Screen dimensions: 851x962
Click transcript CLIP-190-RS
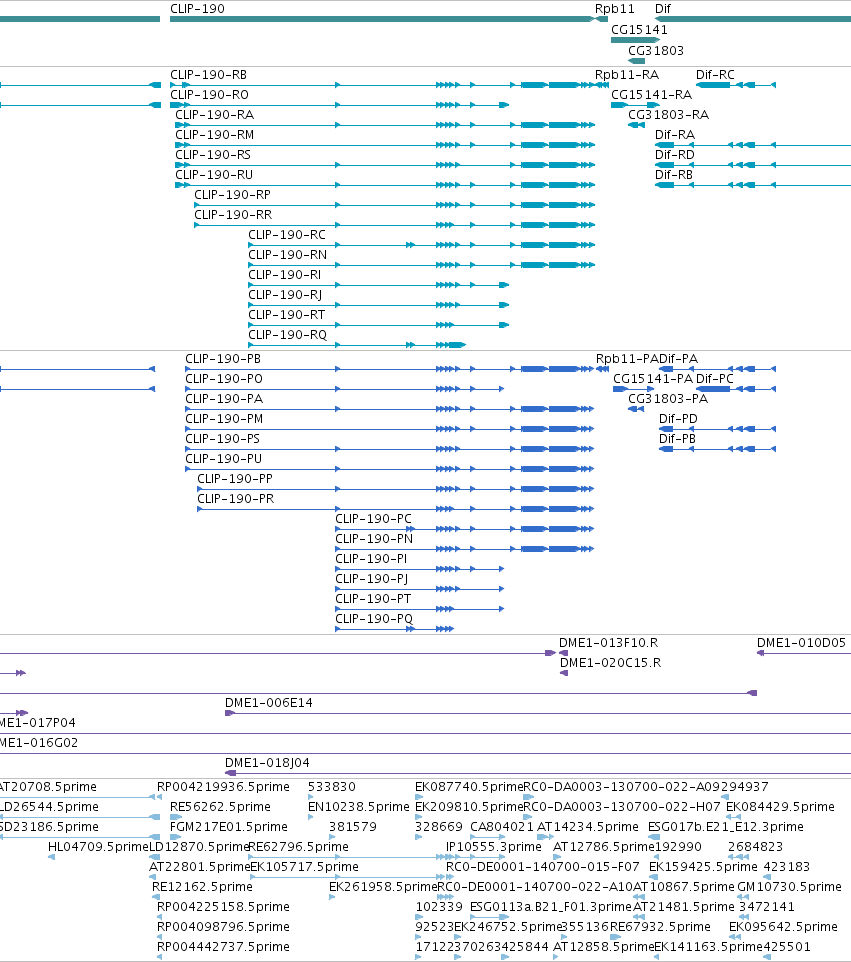213,155
